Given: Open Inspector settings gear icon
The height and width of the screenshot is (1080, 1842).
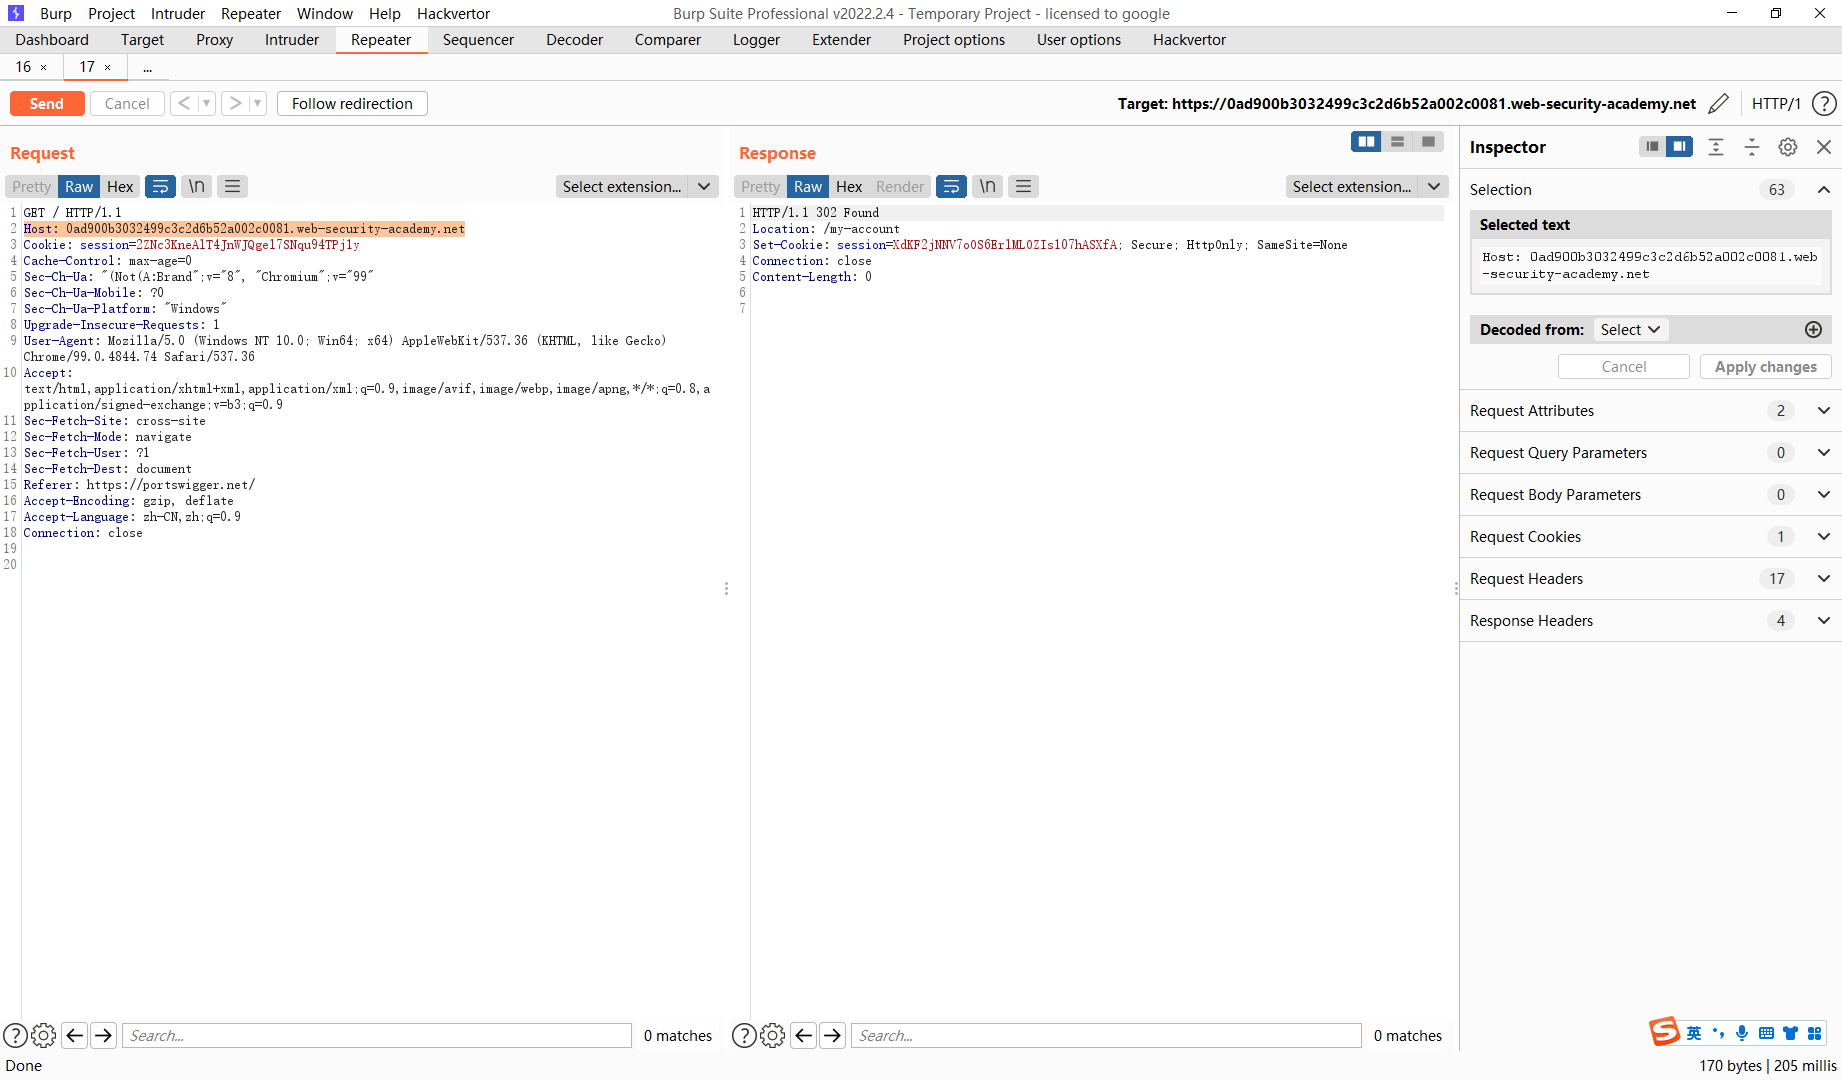Looking at the screenshot, I should (1788, 147).
